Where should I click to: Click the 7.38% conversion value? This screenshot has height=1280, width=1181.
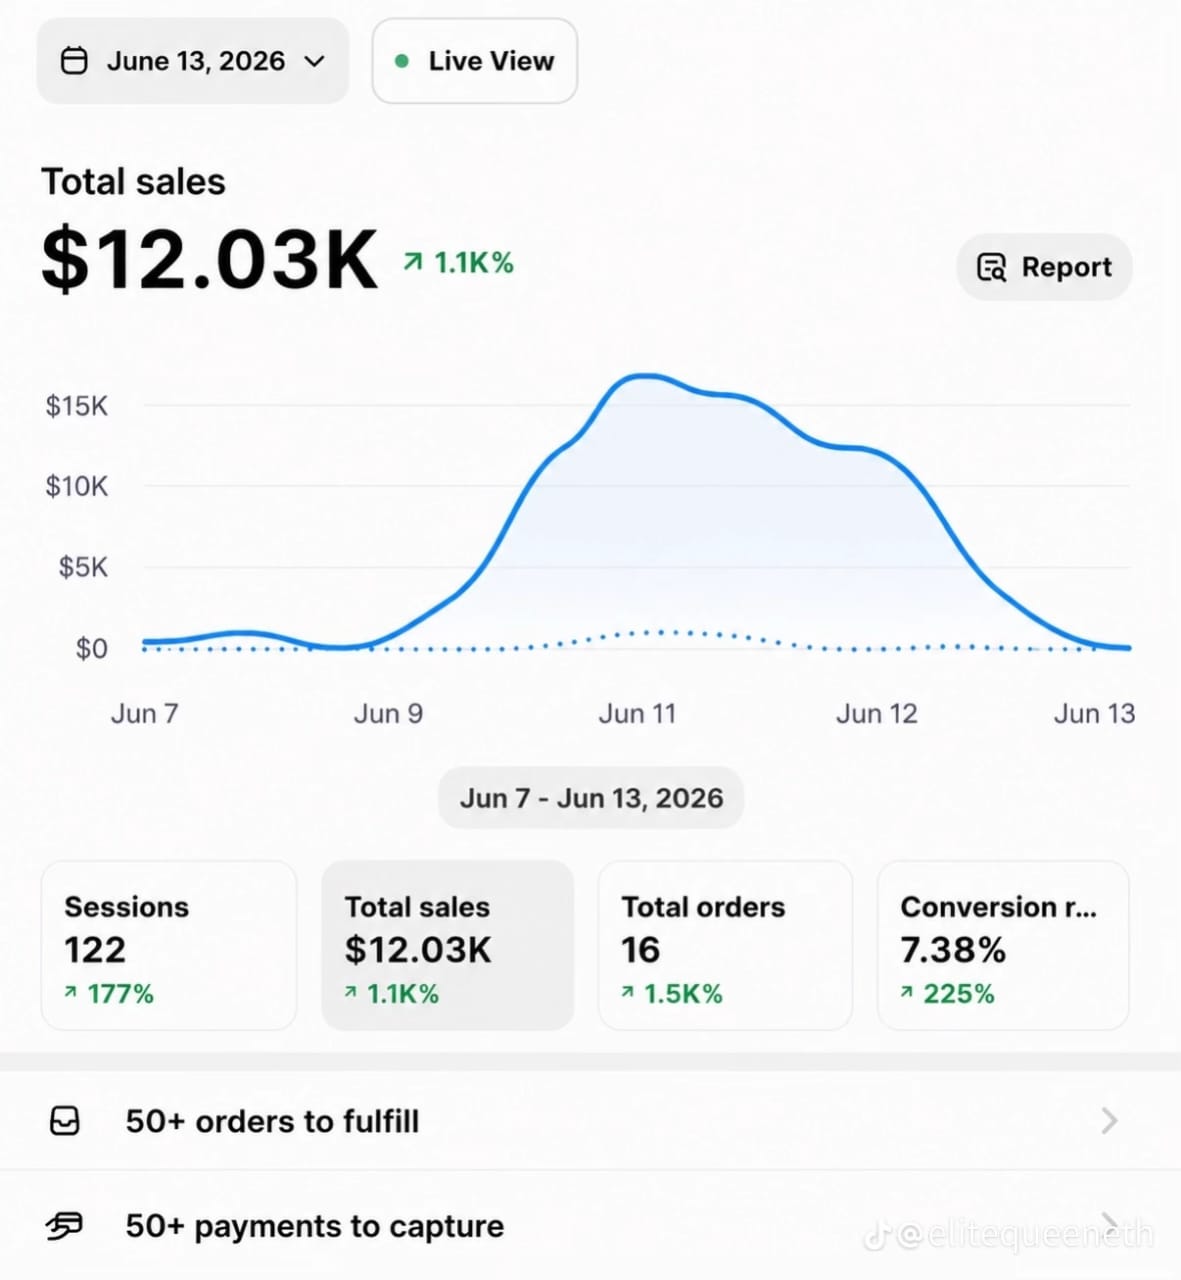pos(953,950)
